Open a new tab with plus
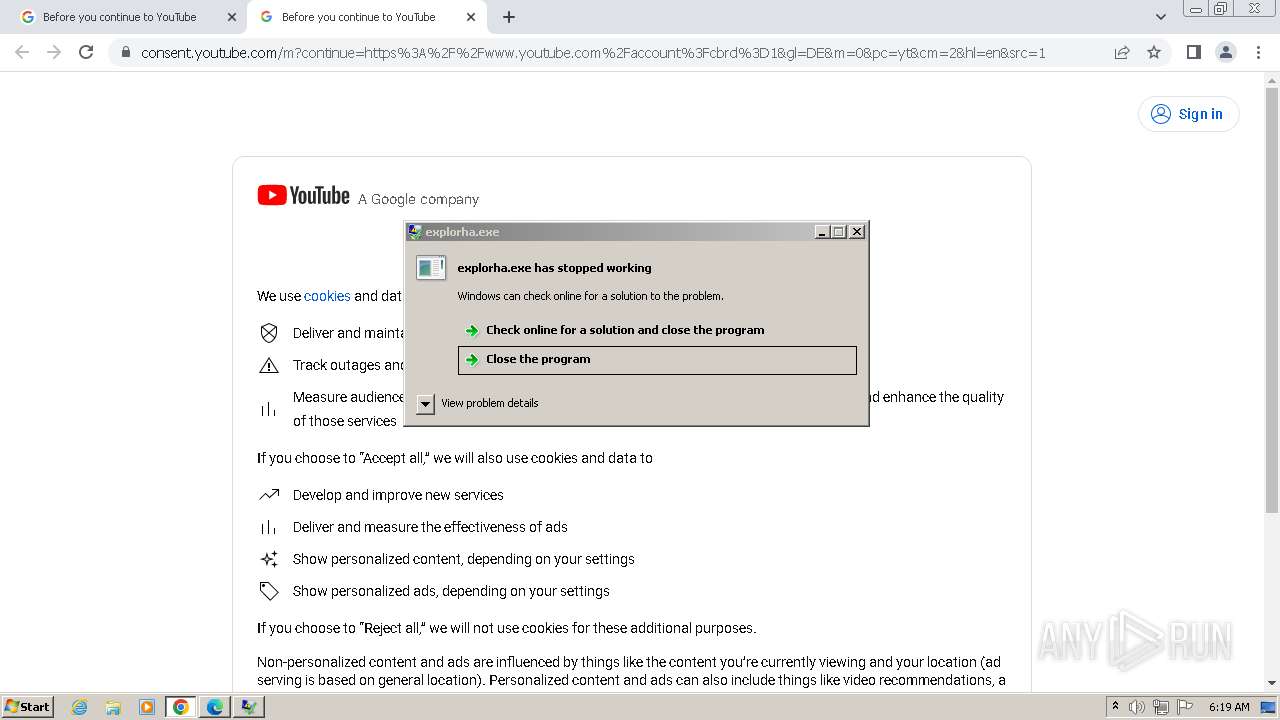The image size is (1280, 720). tap(509, 17)
